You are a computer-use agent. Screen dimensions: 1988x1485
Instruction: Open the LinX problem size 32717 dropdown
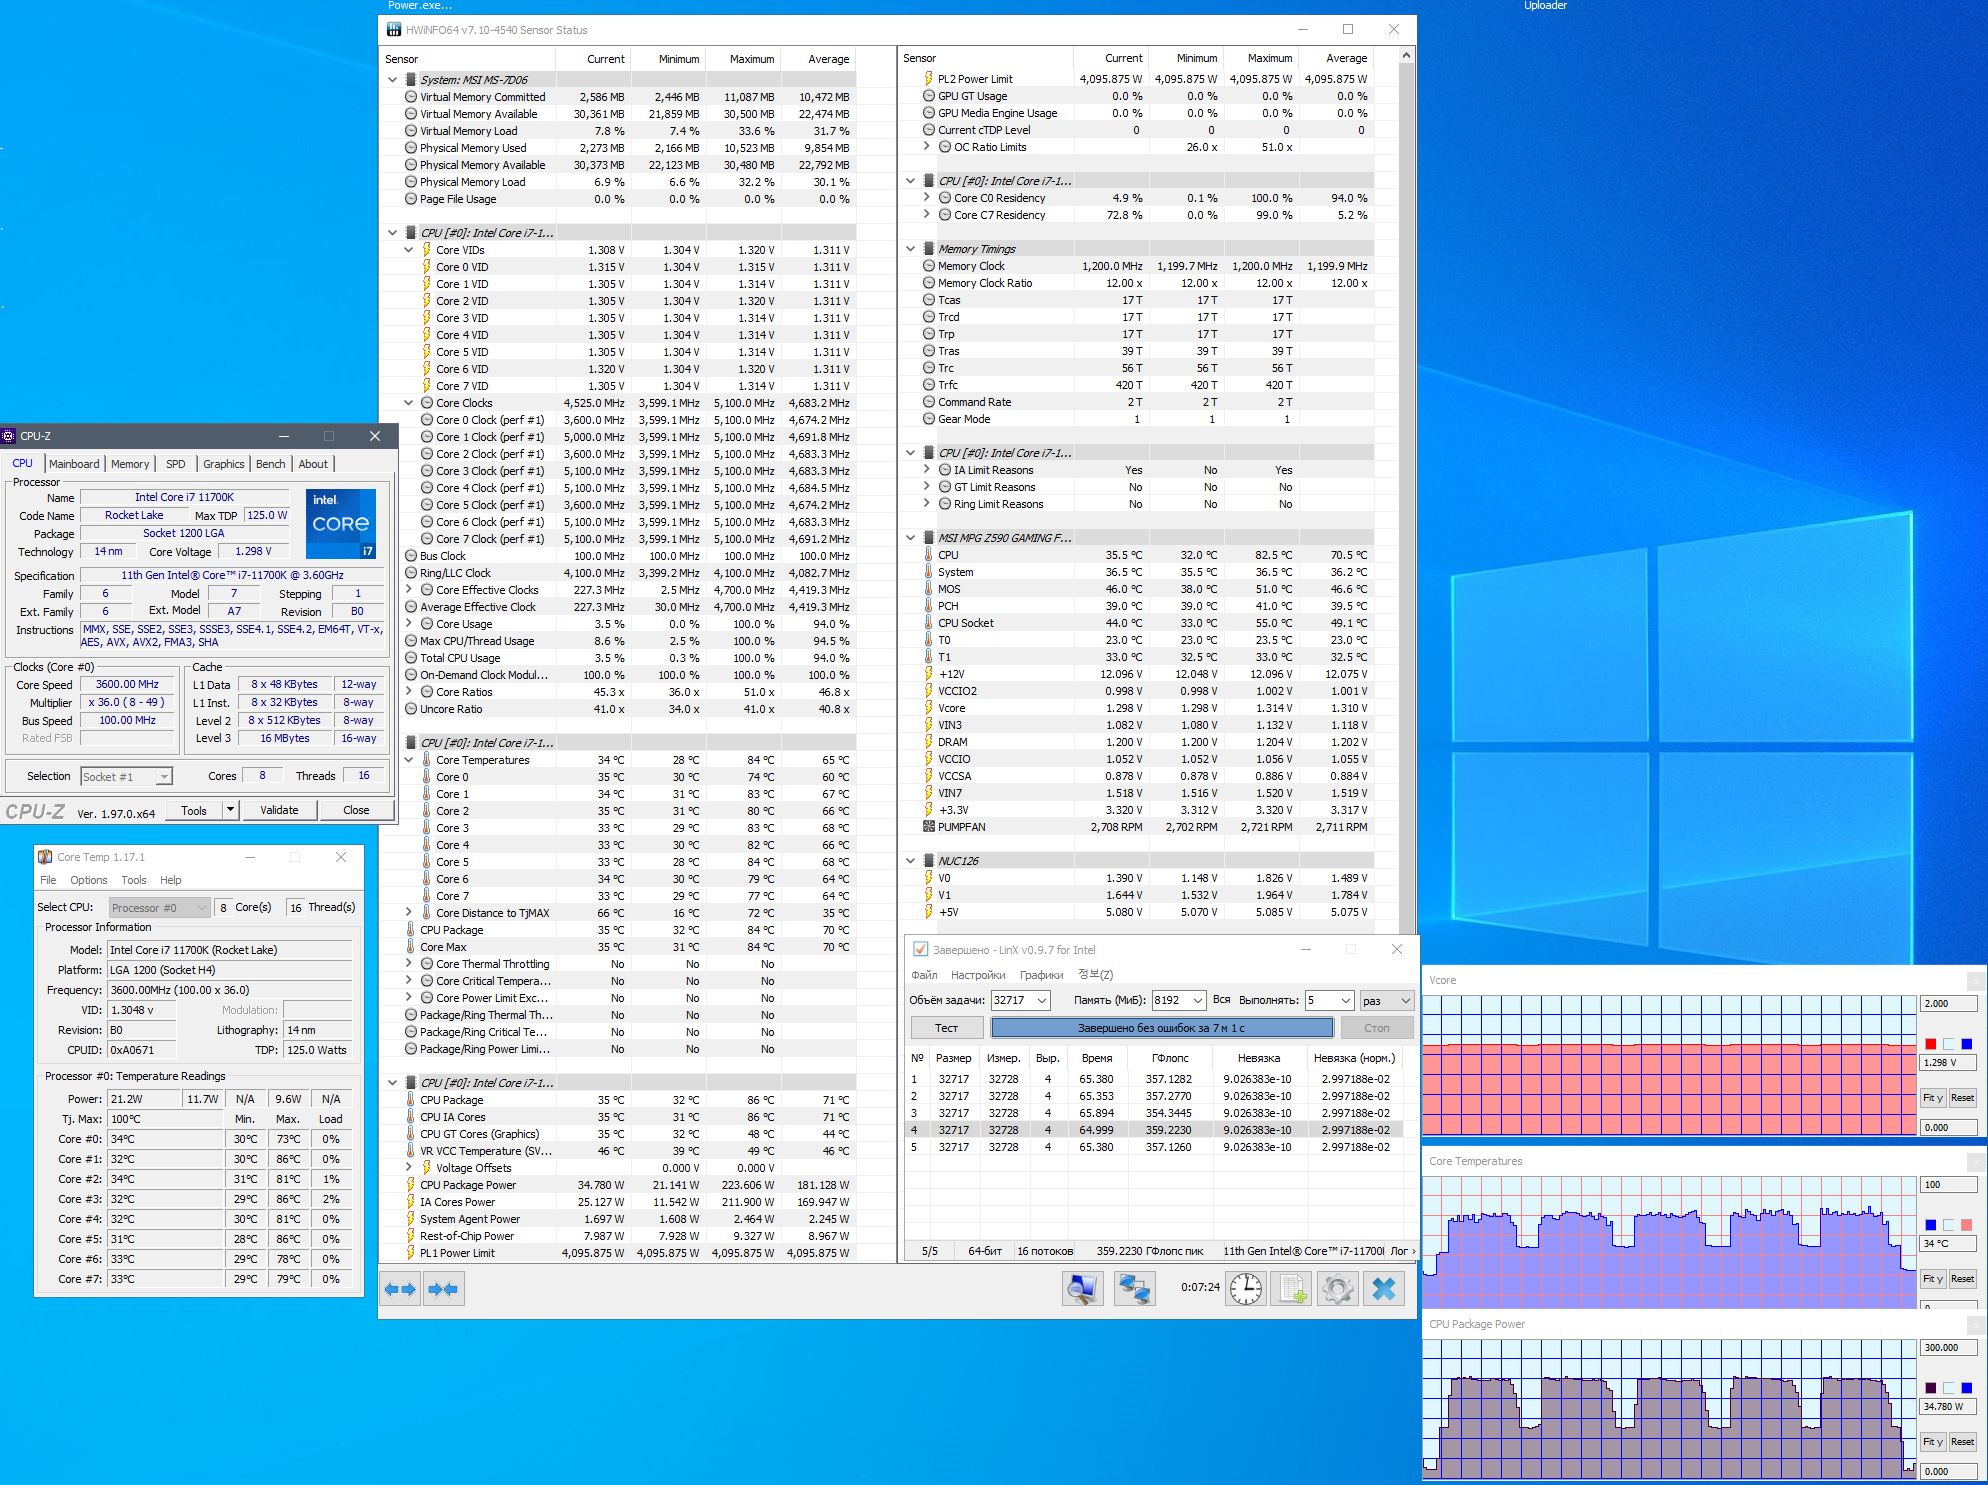(x=1042, y=1000)
